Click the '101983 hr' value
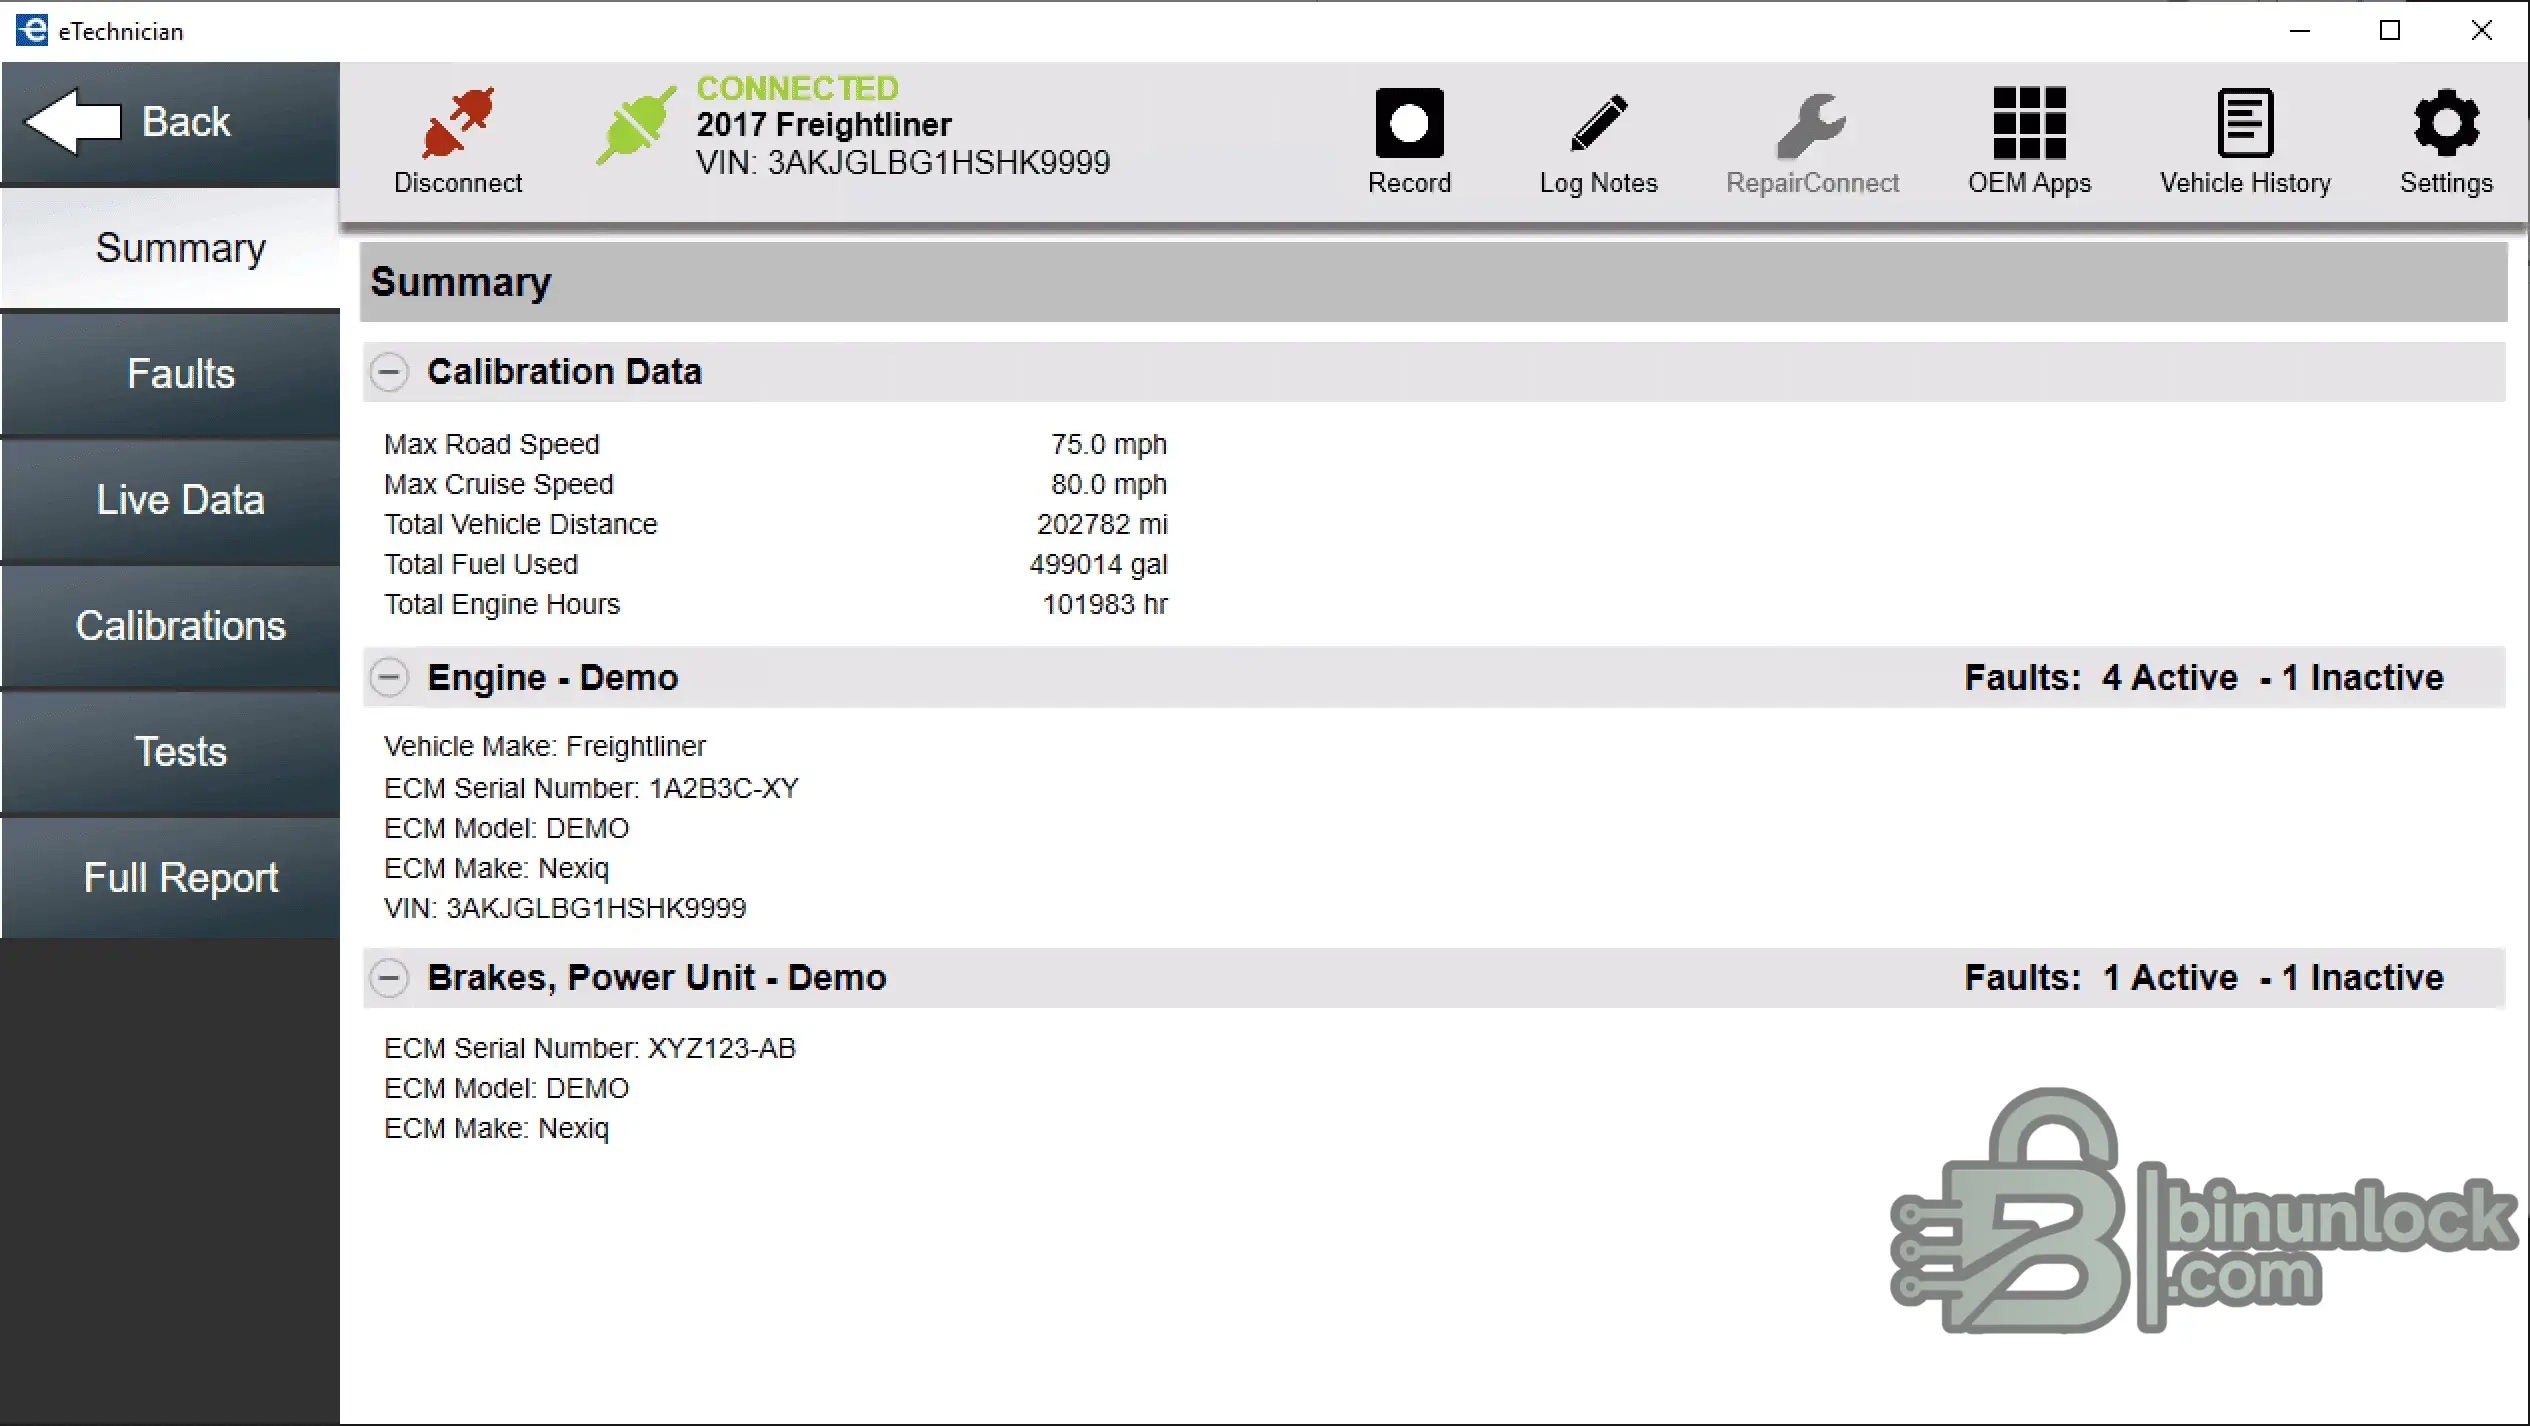The height and width of the screenshot is (1426, 2530). point(1105,604)
